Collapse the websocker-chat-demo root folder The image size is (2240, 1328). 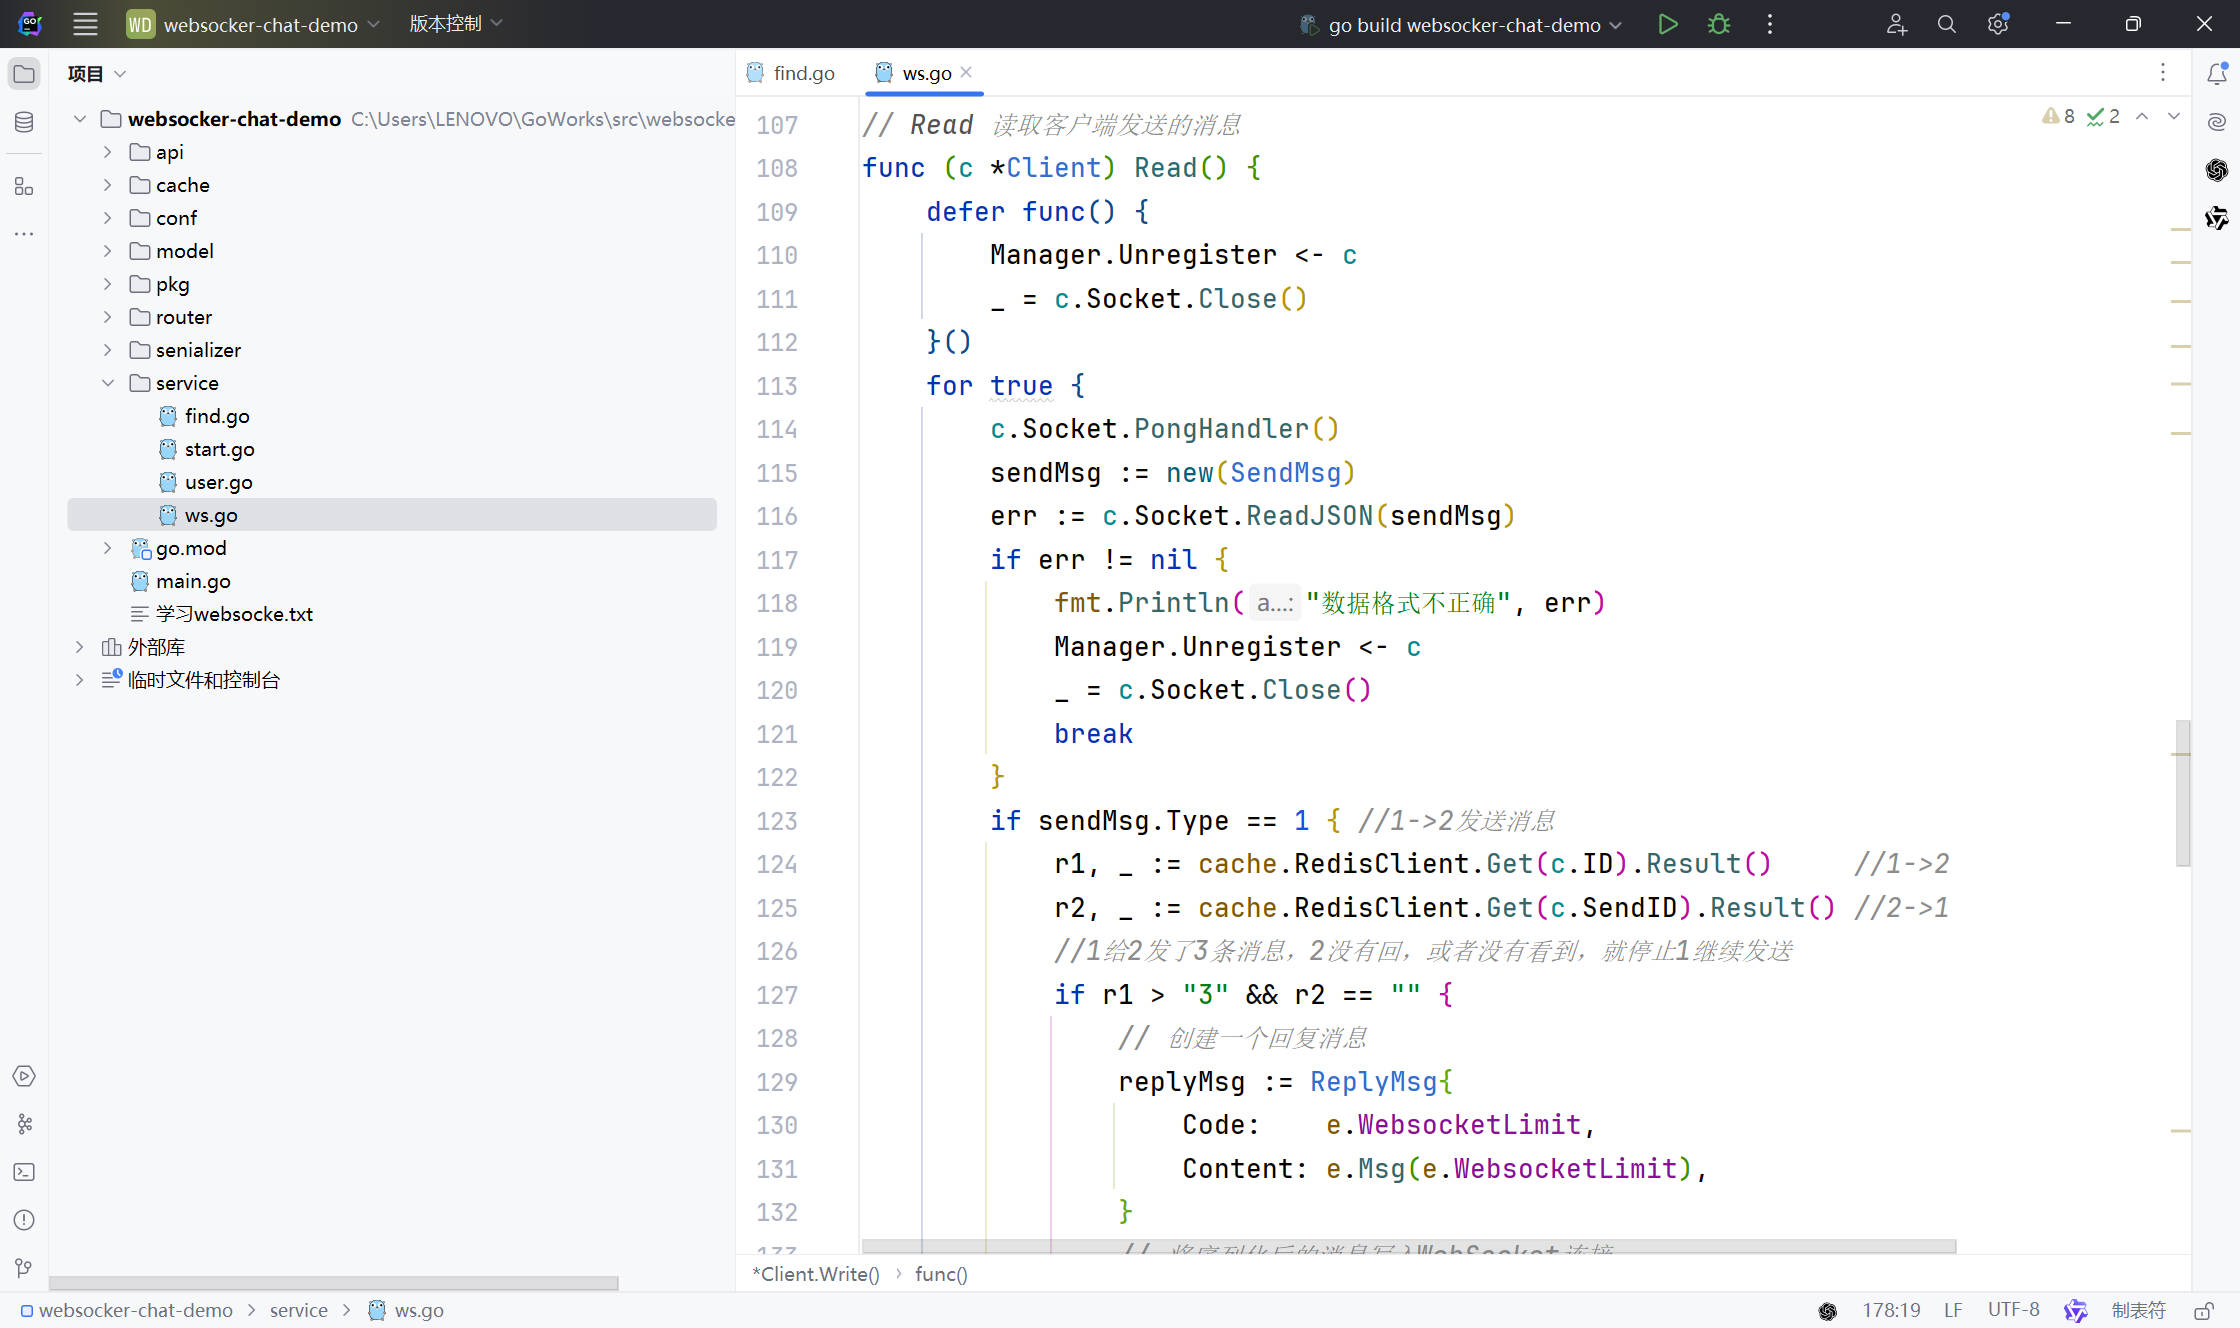click(80, 119)
